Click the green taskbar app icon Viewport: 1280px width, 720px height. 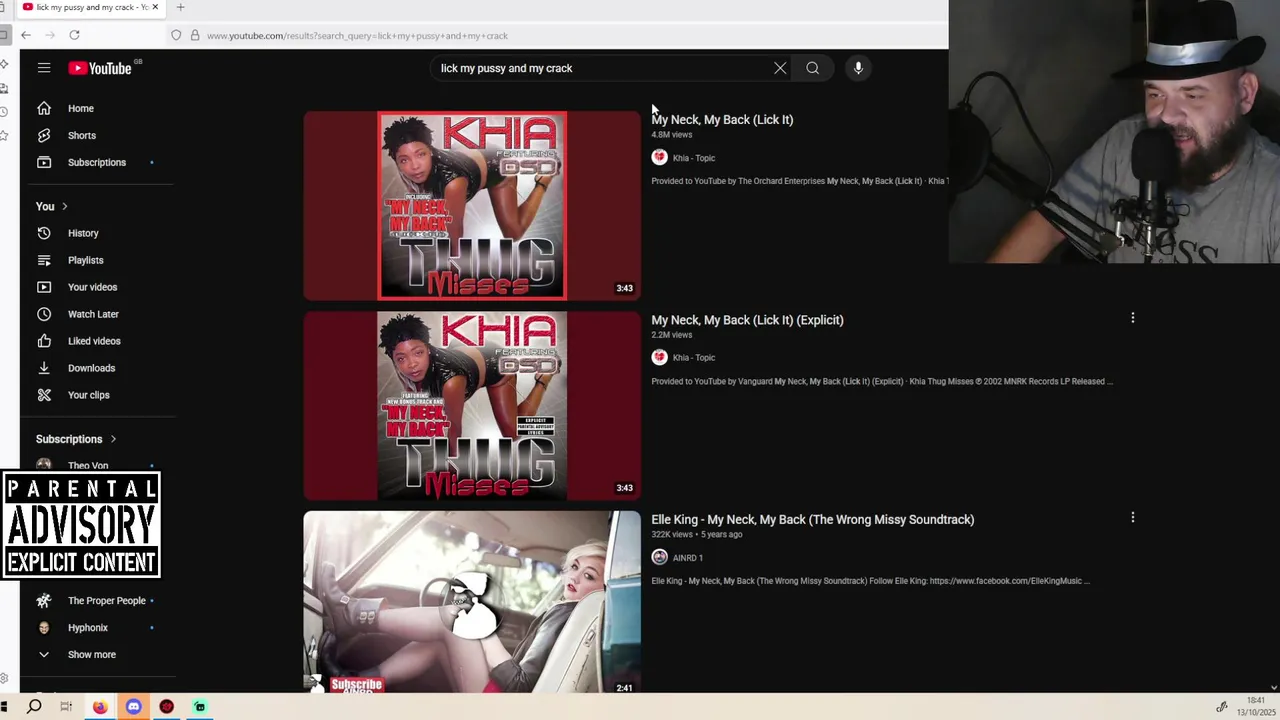point(200,707)
